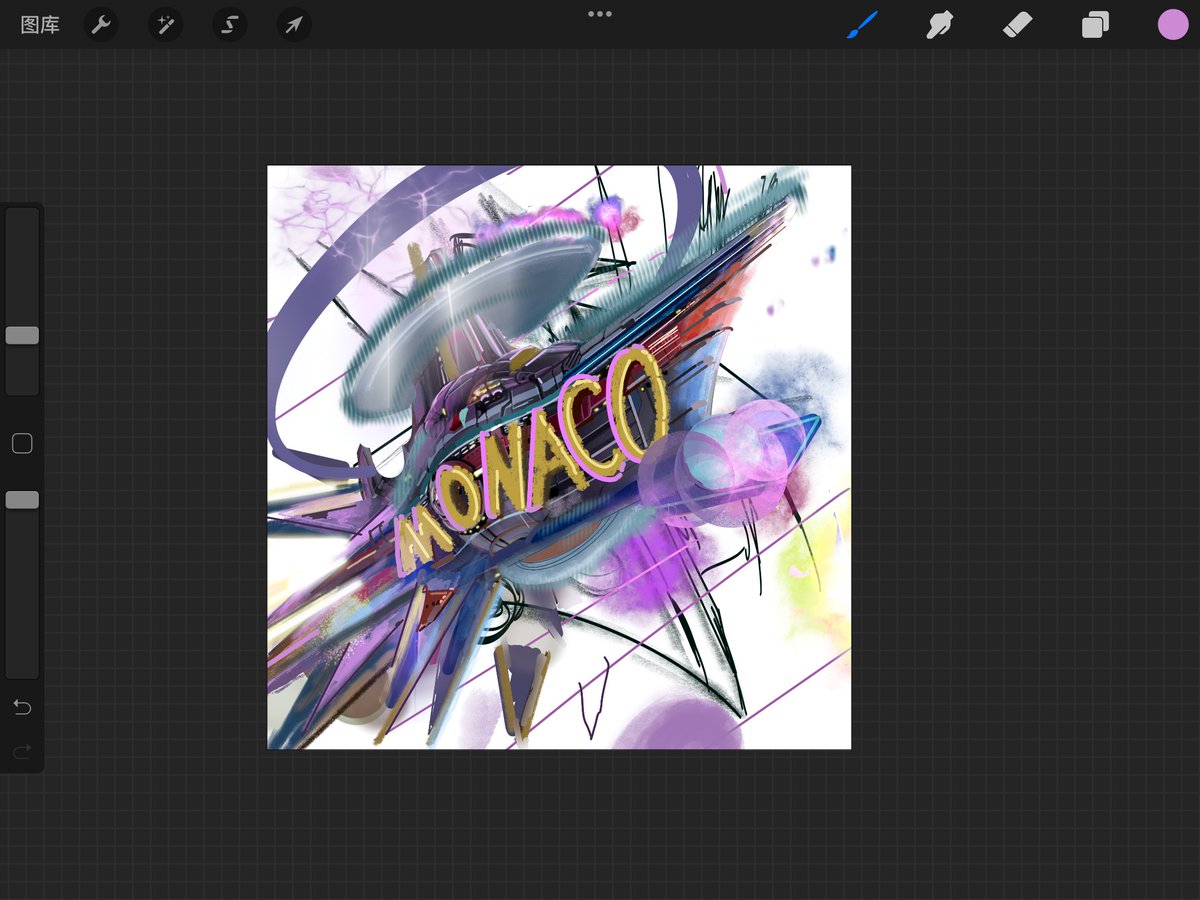The height and width of the screenshot is (900, 1200).
Task: Activate the Transform arrow tool
Action: (294, 25)
